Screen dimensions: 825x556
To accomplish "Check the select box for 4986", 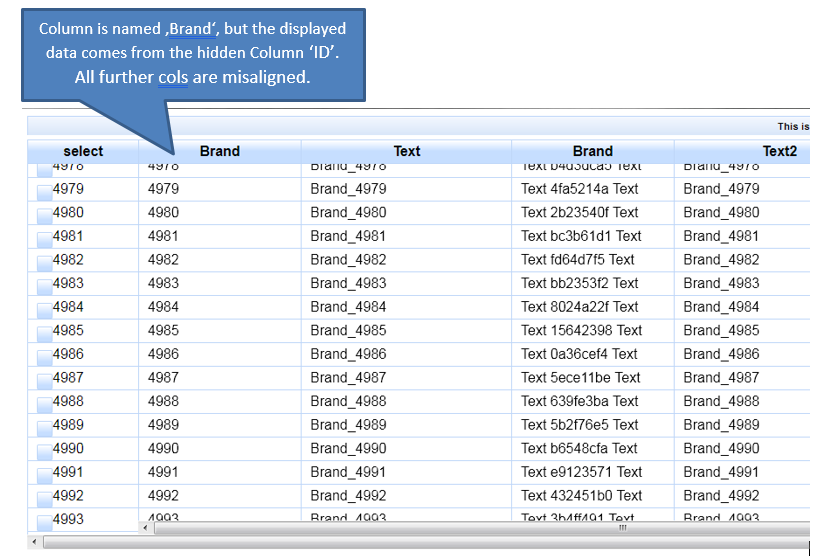I will click(x=45, y=358).
